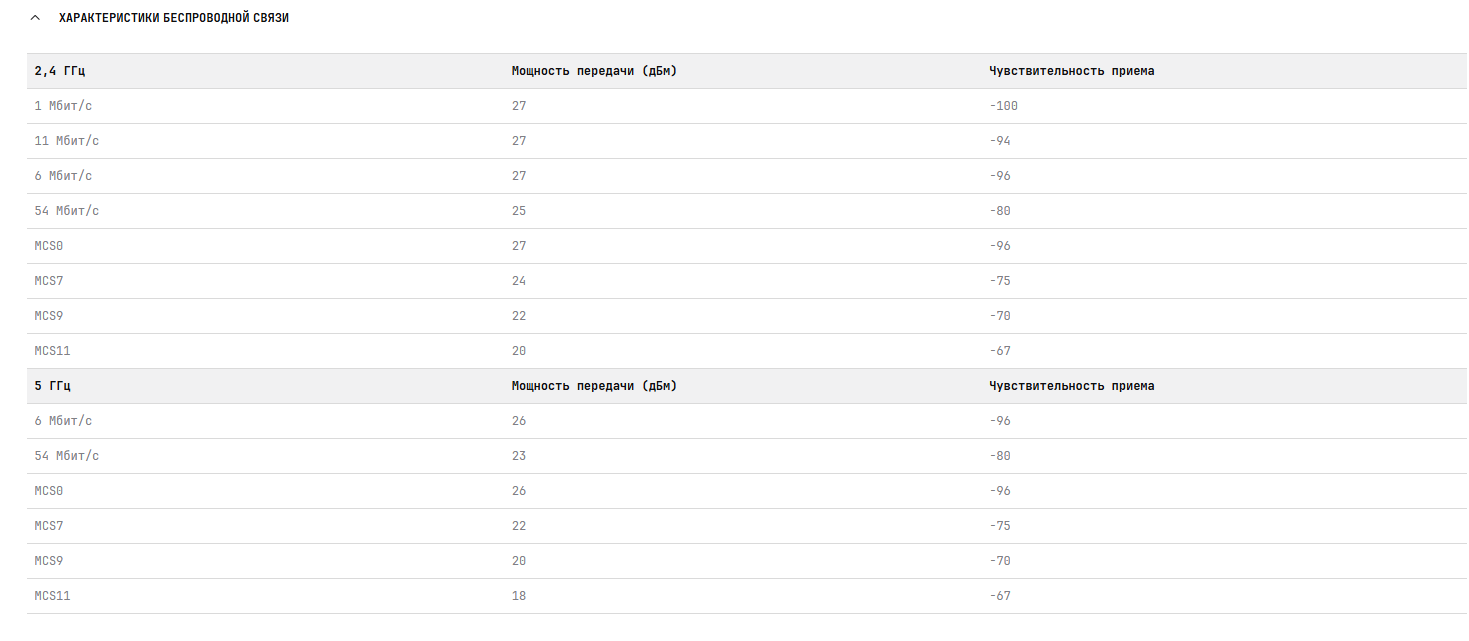Click the 5 ГГц header cell
Screen dimensions: 1469x641
[53, 386]
